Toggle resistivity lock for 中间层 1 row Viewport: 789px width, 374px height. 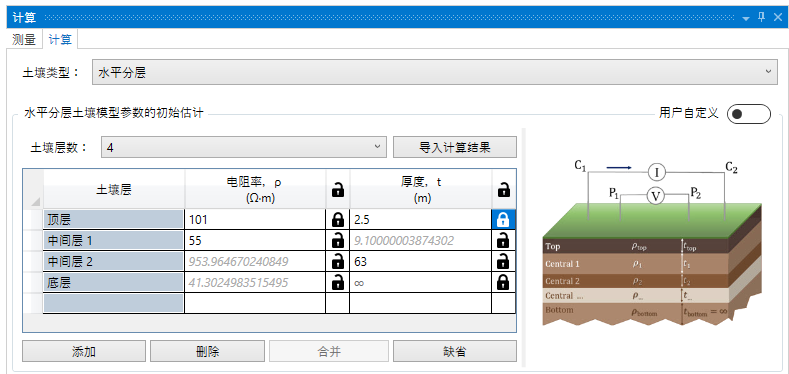(338, 241)
